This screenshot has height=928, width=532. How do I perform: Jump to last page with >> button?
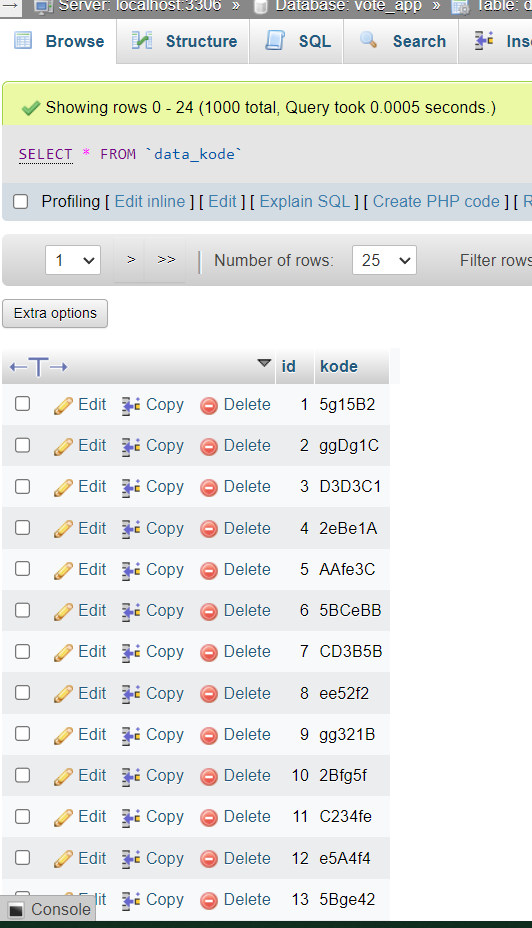(166, 260)
